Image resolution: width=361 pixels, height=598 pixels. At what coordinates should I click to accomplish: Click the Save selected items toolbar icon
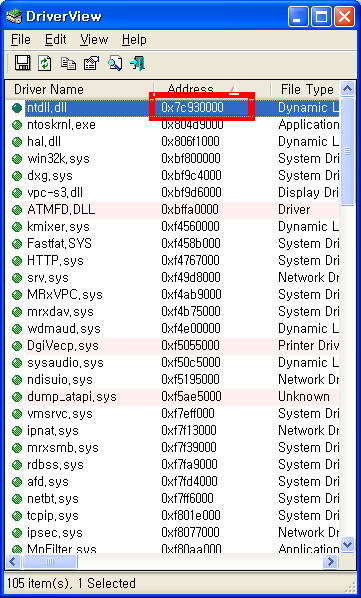[x=22, y=63]
